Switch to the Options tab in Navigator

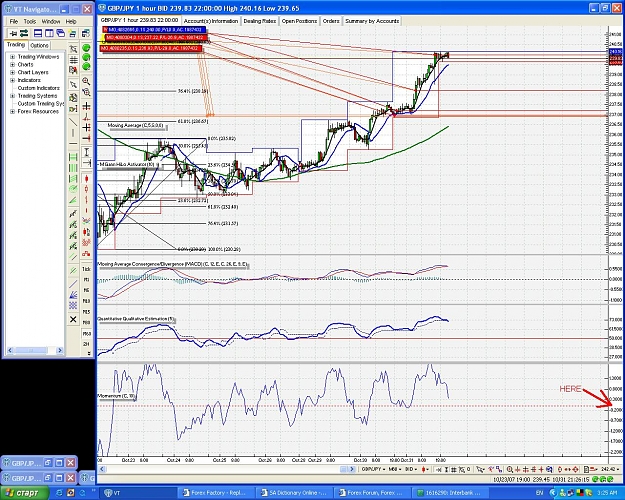click(x=39, y=45)
